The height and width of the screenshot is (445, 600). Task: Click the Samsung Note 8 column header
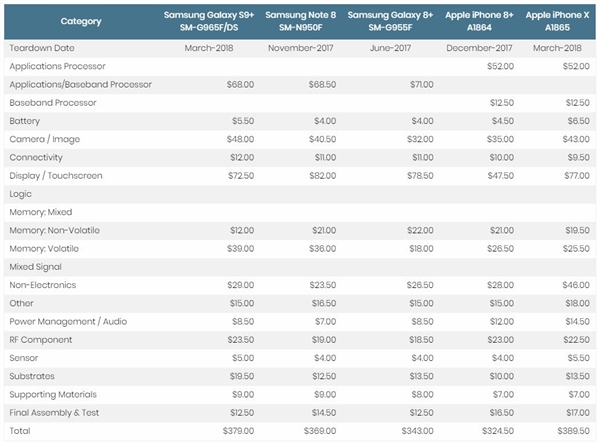tap(300, 21)
